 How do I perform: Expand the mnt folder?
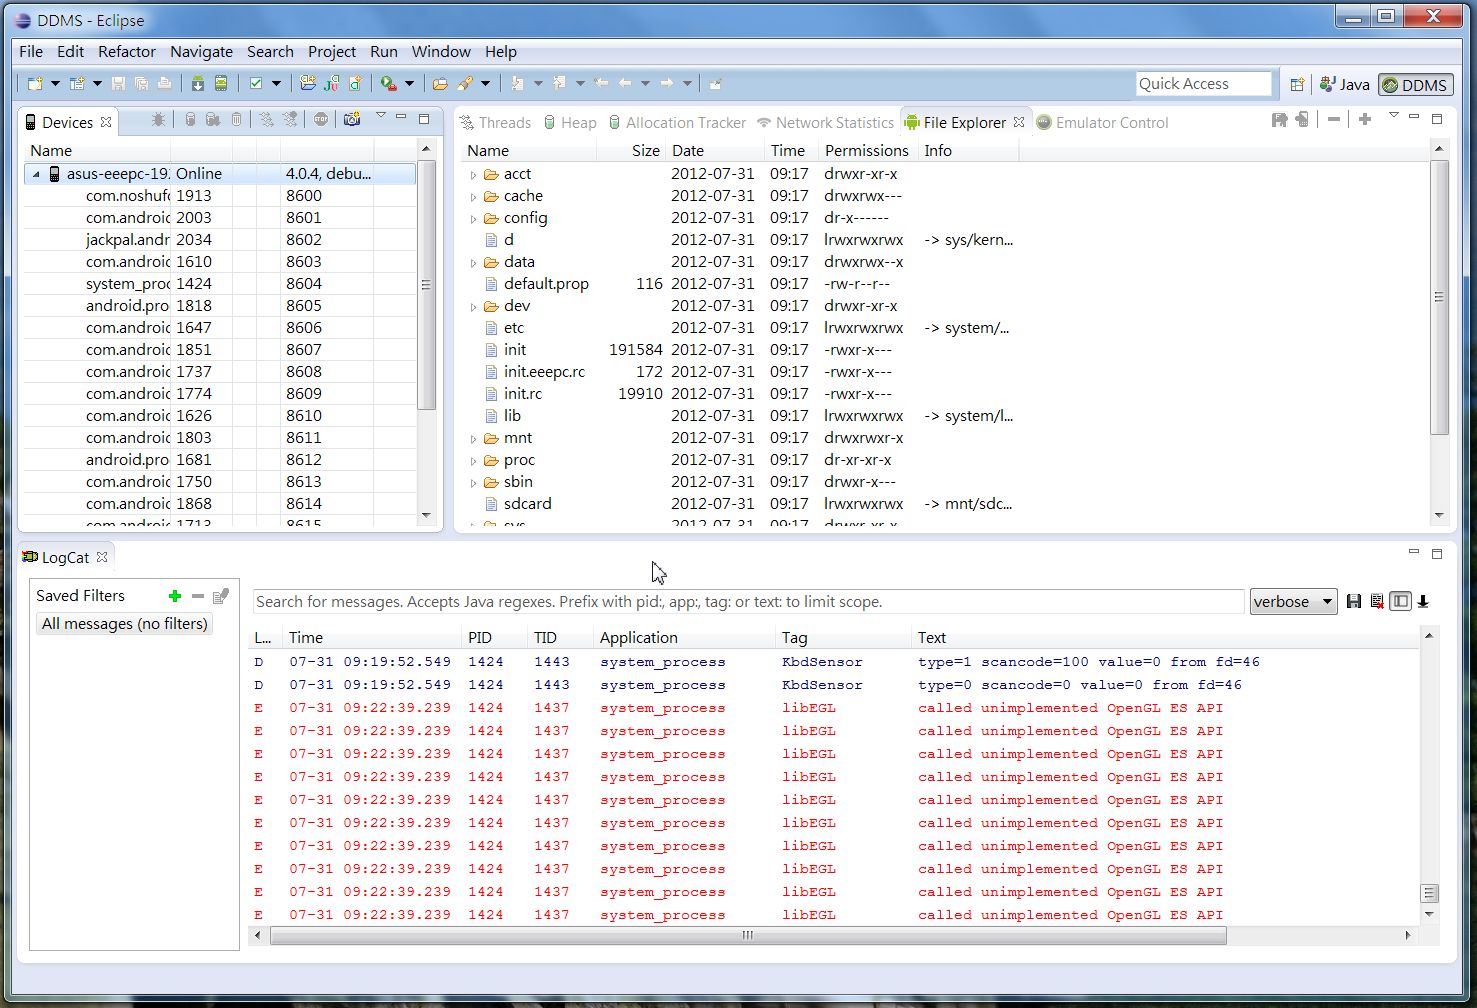474,439
